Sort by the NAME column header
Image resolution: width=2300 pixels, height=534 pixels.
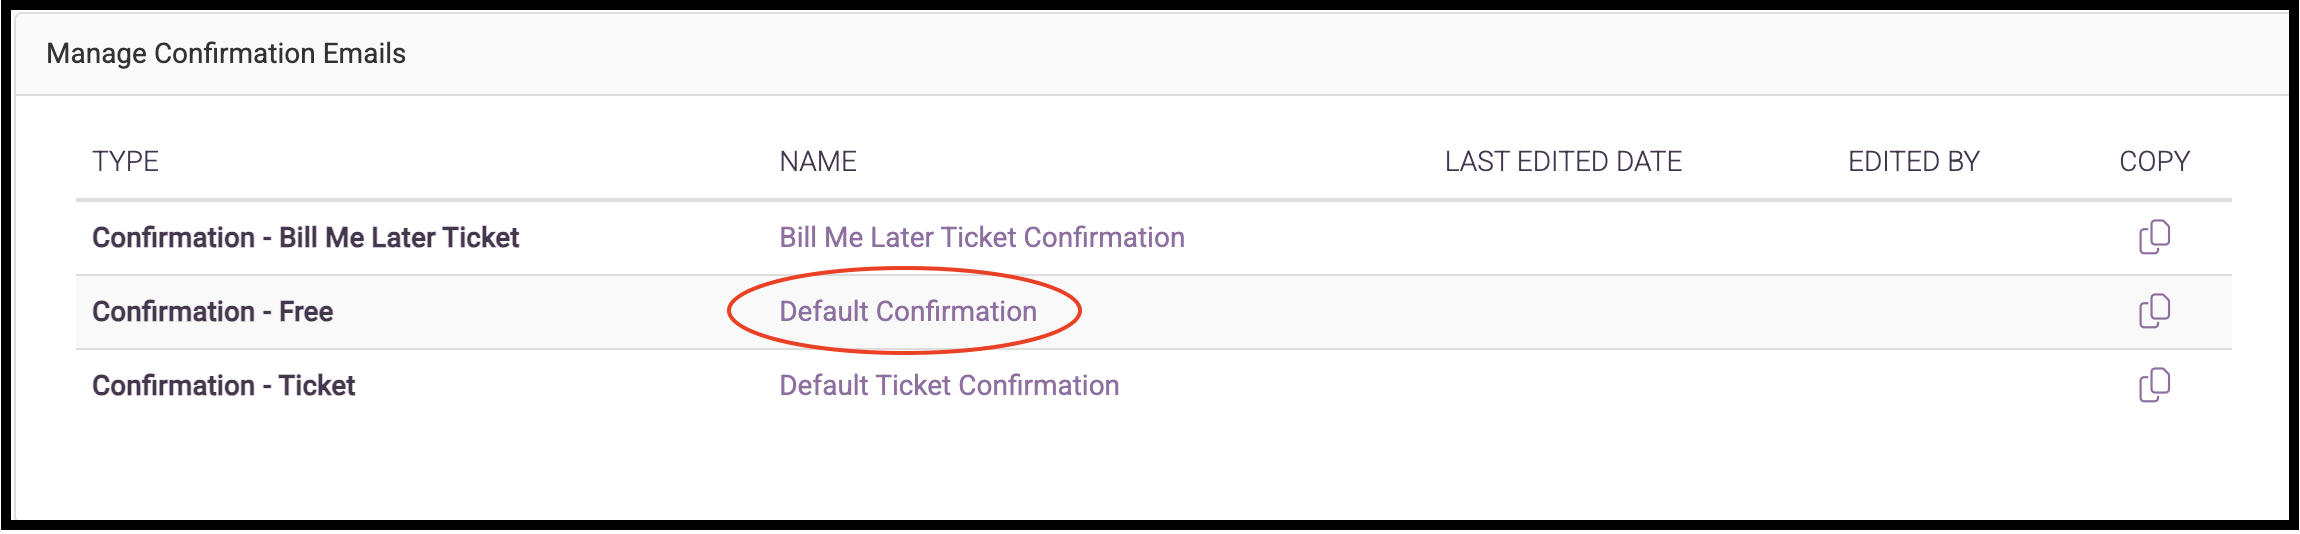[x=818, y=162]
